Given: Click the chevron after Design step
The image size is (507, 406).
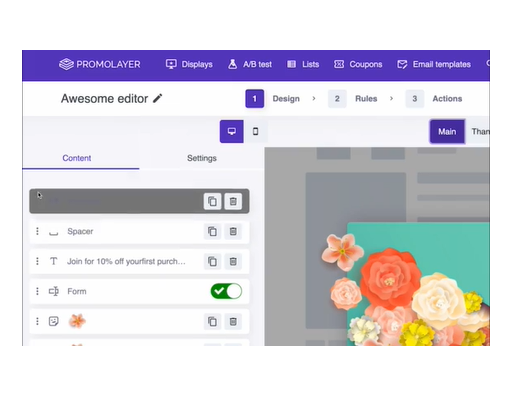Looking at the screenshot, I should [314, 99].
